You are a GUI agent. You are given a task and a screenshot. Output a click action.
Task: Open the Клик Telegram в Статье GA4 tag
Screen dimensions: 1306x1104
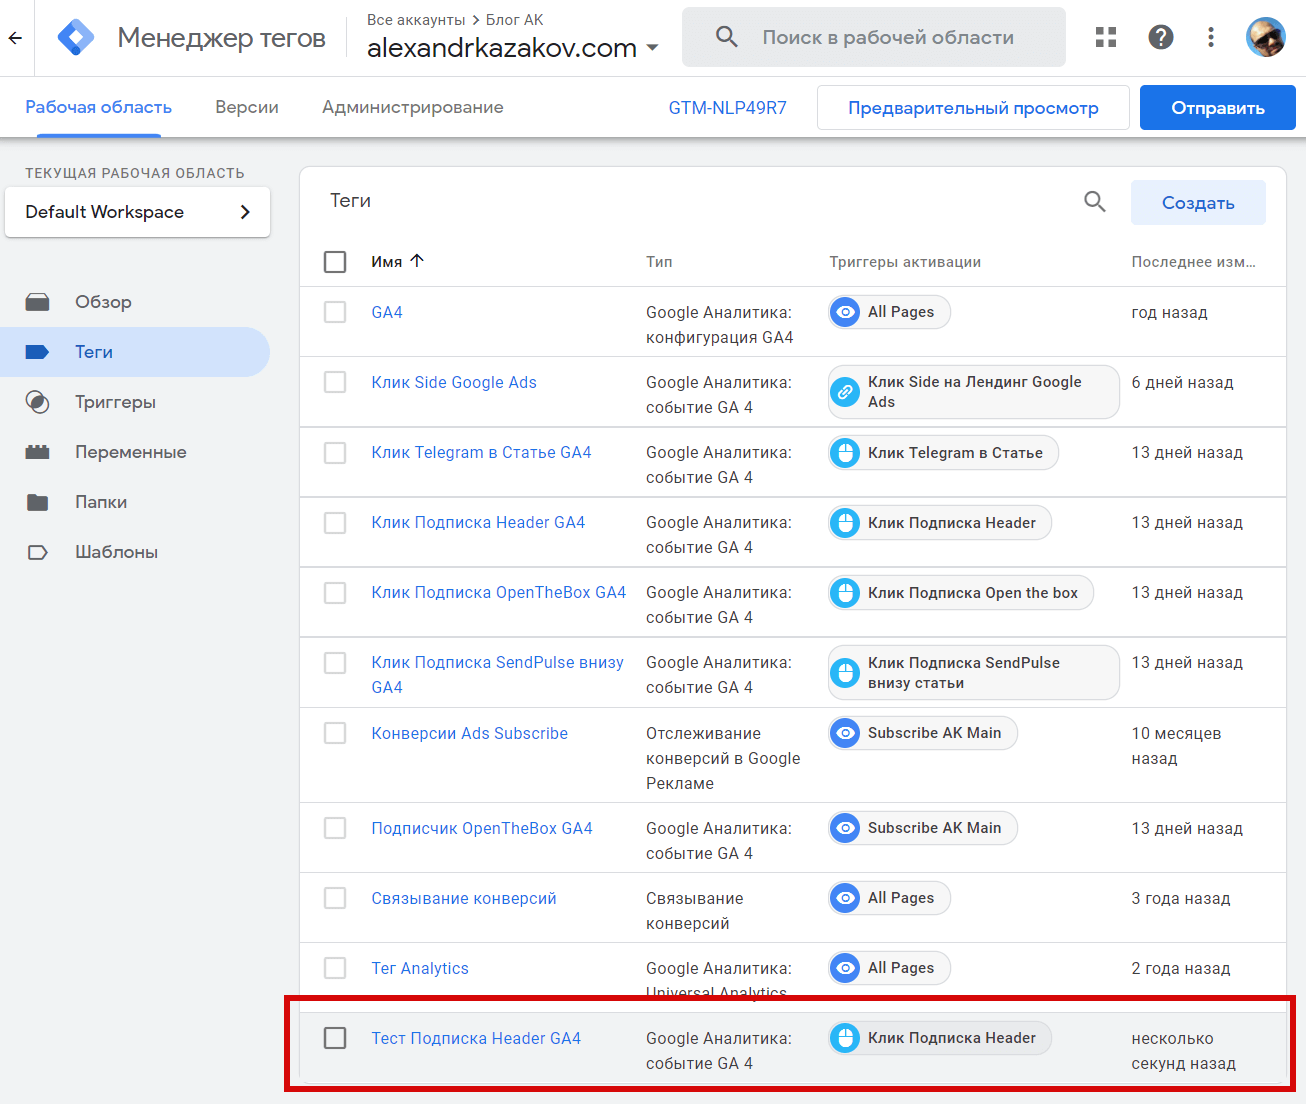point(481,452)
